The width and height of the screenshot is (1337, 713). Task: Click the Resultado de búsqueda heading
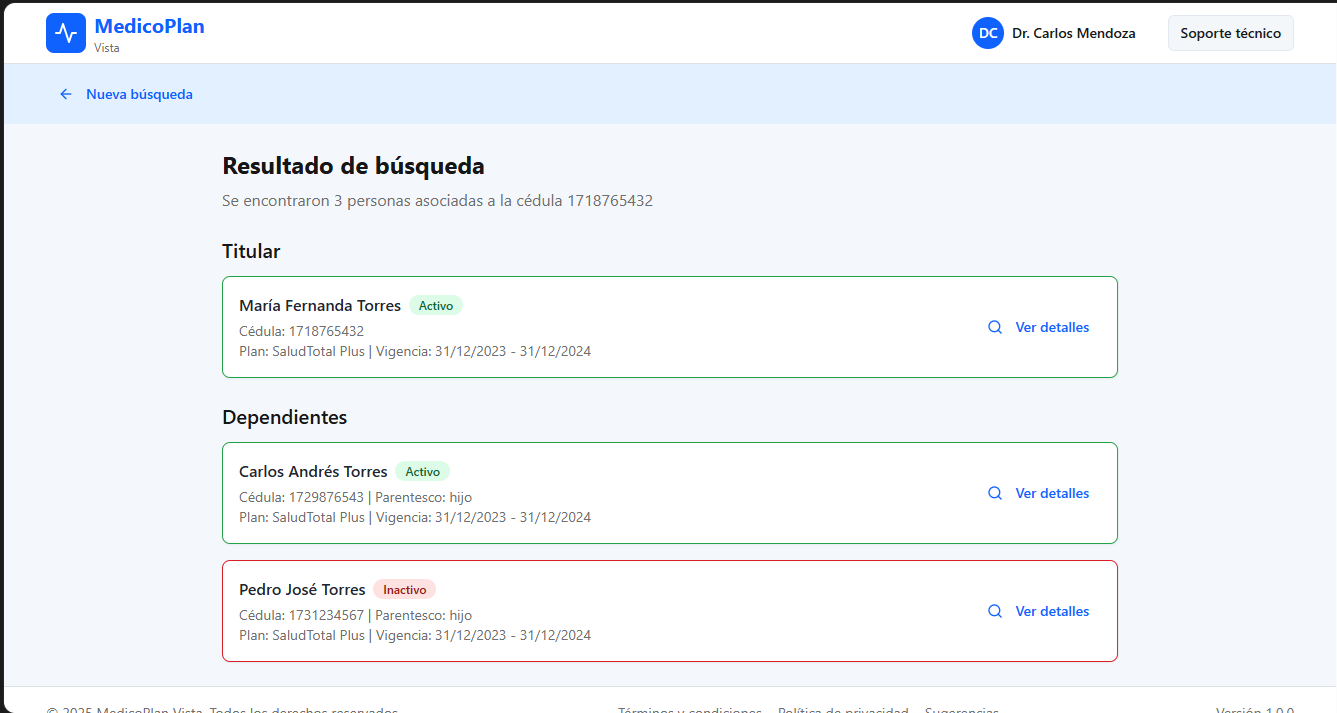click(353, 166)
